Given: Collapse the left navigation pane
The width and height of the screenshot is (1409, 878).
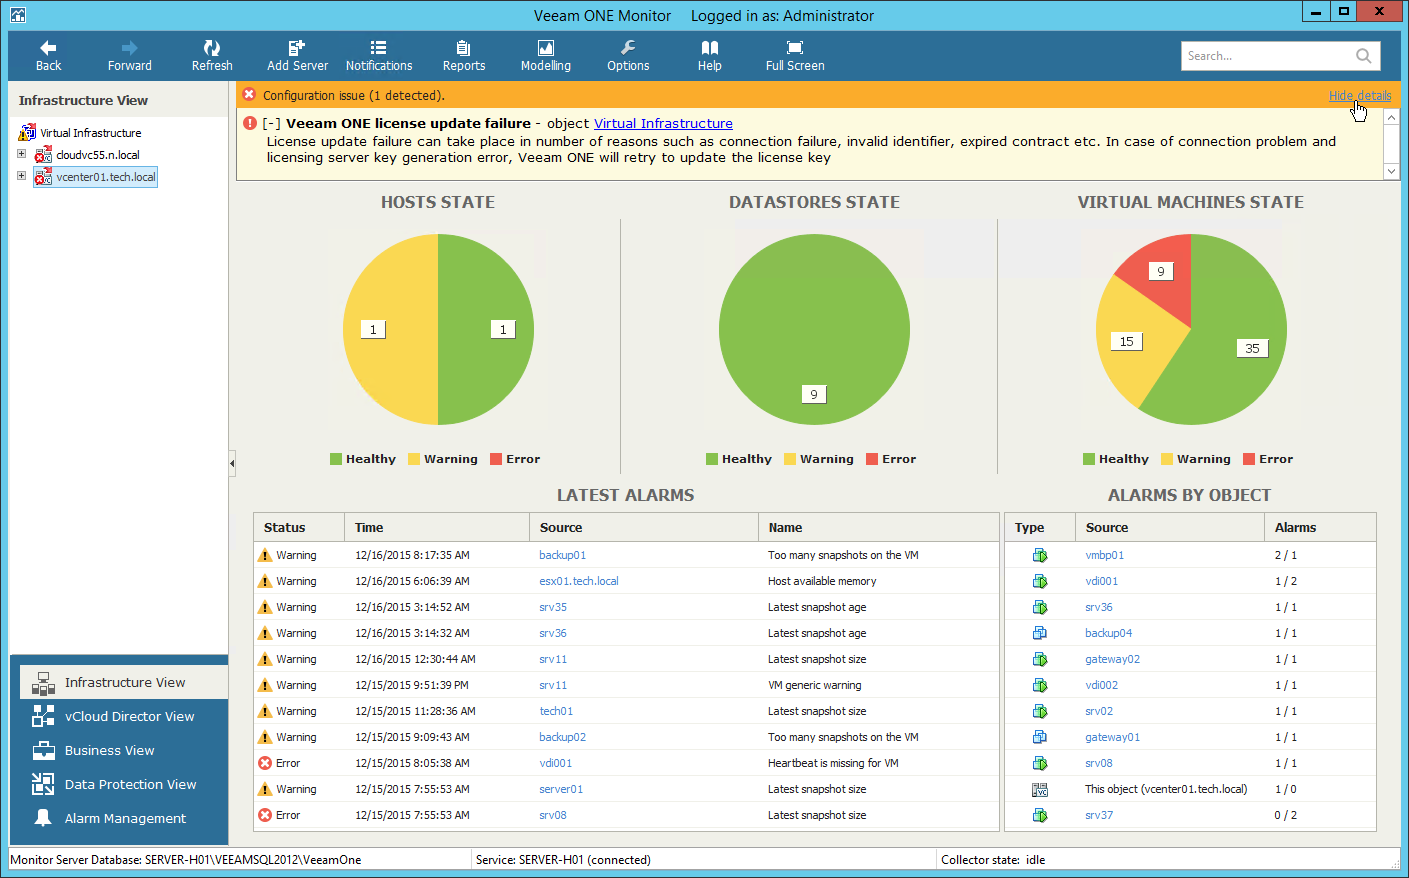Looking at the screenshot, I should (232, 463).
